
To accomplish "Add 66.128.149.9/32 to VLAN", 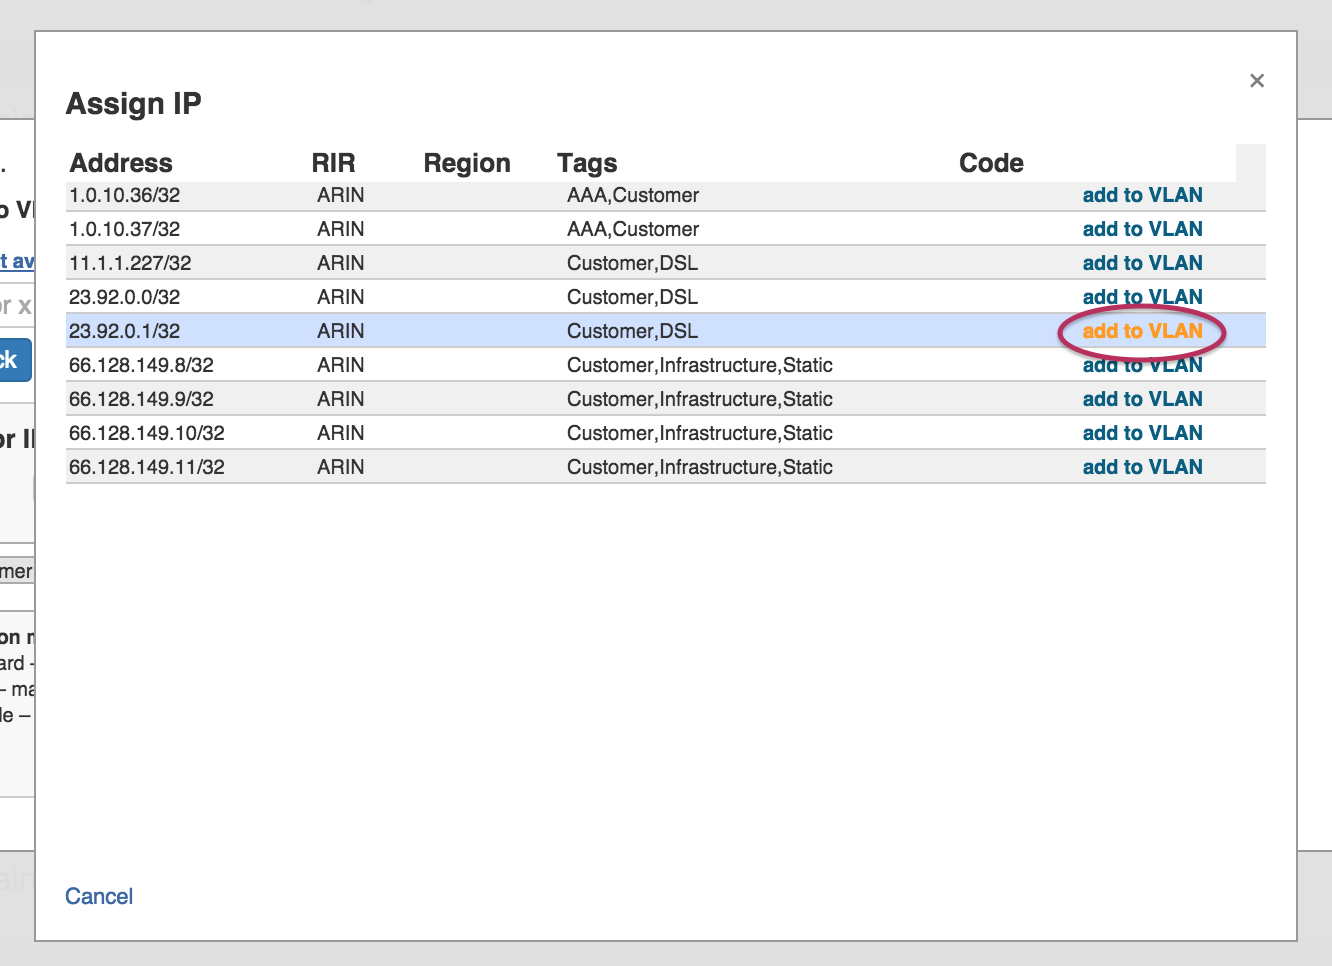I will click(x=1142, y=399).
